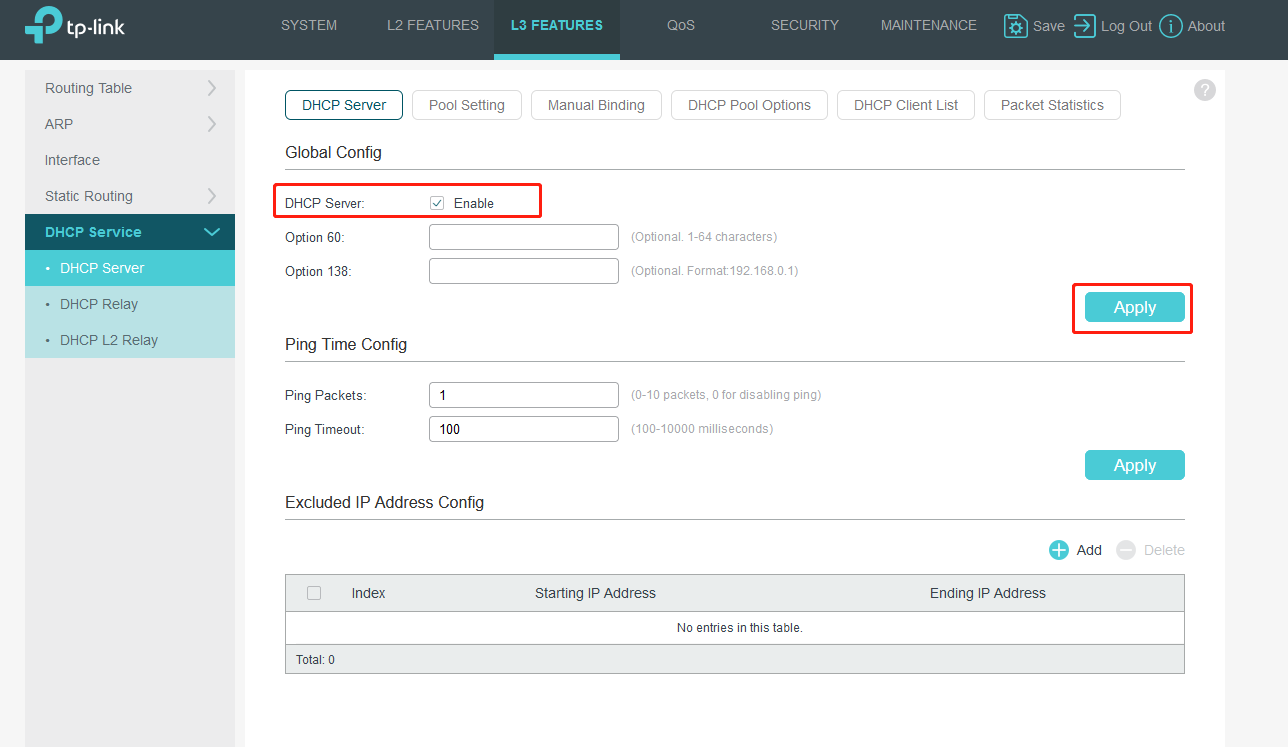The image size is (1288, 747).
Task: Tick the select-all checkbox in table header
Action: coord(314,593)
